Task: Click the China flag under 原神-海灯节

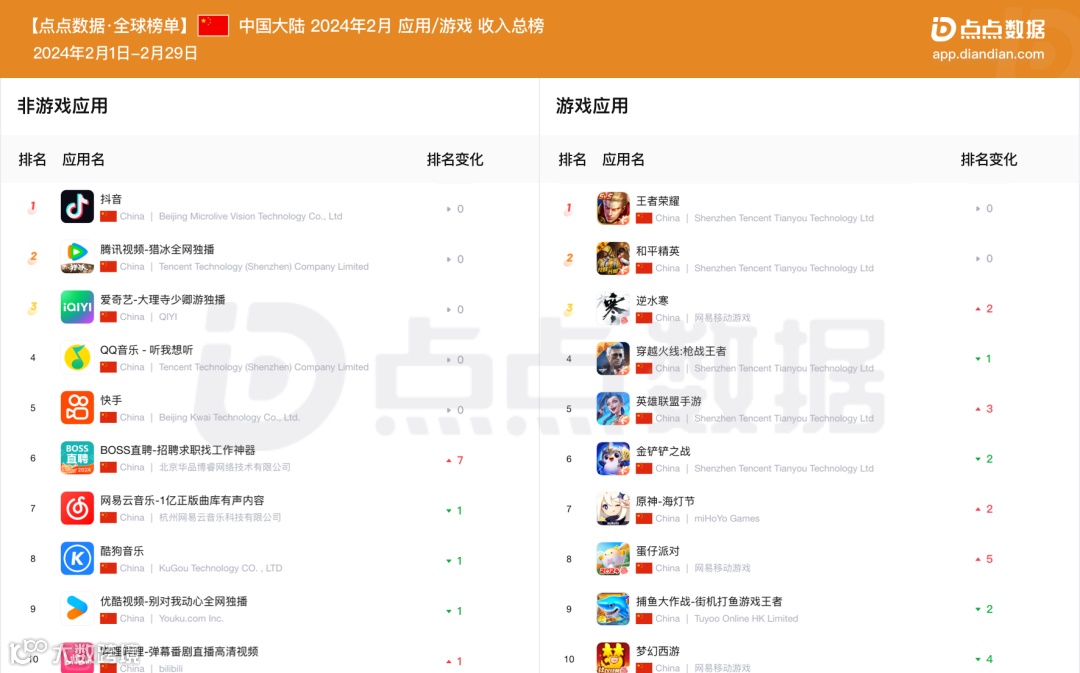Action: [644, 519]
